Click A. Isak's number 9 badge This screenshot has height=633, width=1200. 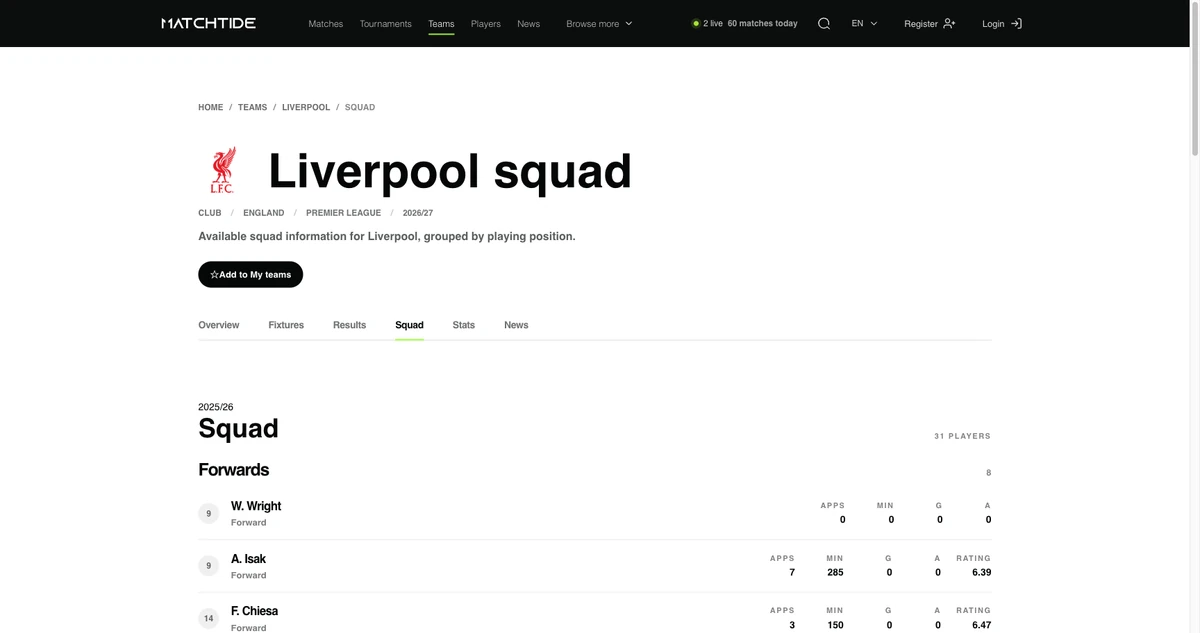(x=208, y=566)
